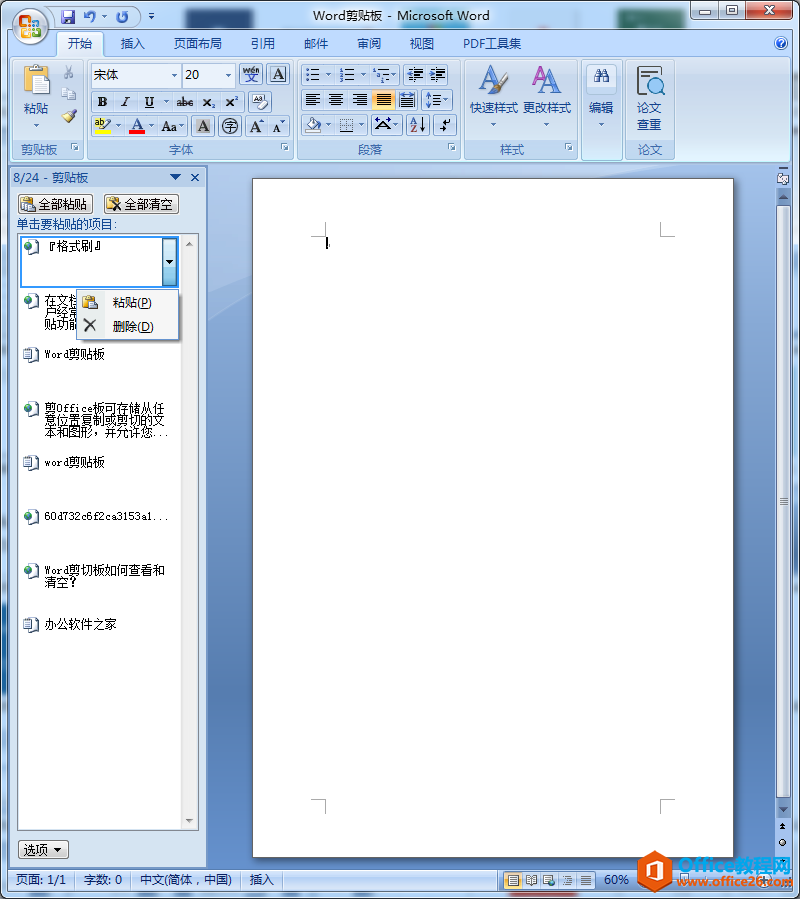Apply character border to text
This screenshot has height=899, width=800.
(x=278, y=75)
